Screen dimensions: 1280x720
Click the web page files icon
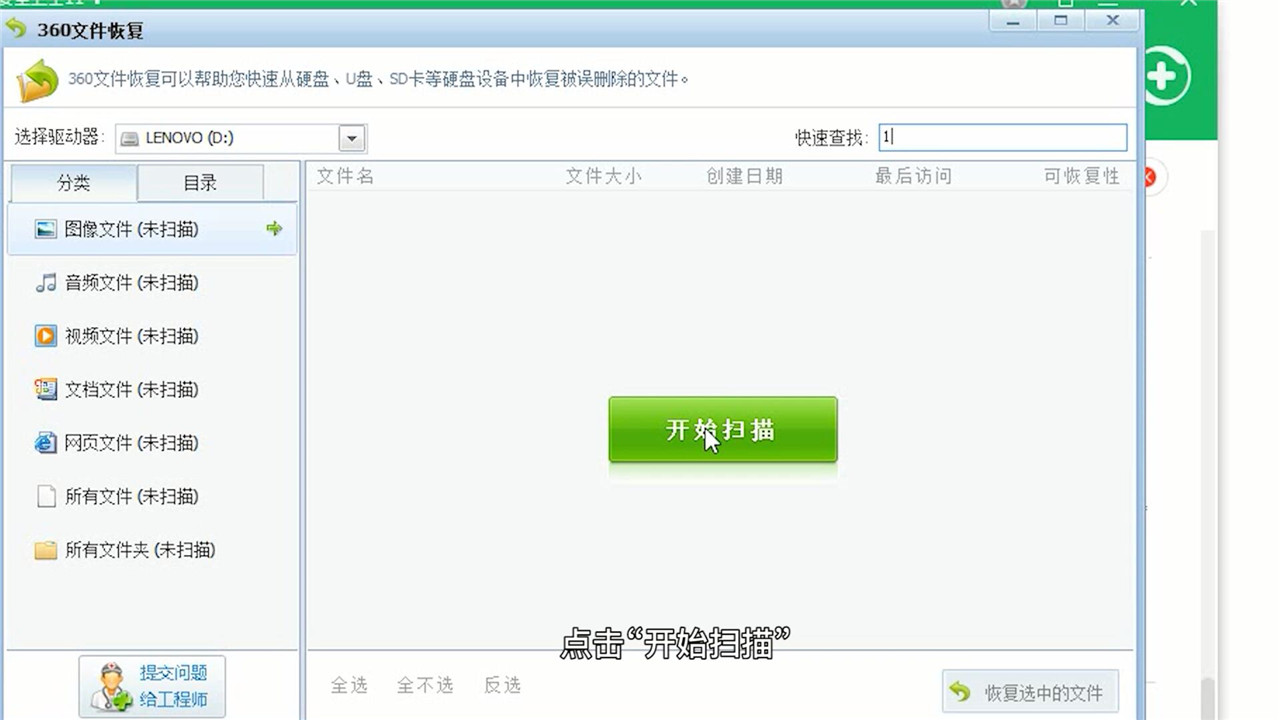point(45,443)
